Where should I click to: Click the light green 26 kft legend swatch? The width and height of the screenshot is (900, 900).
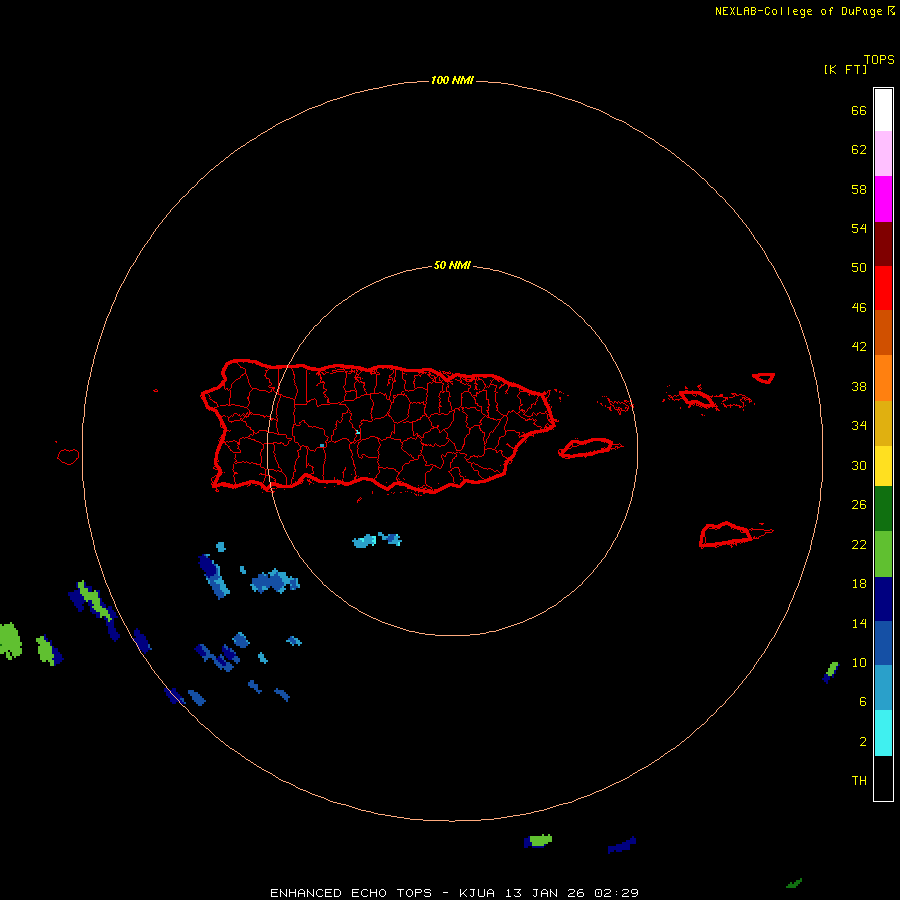click(x=883, y=554)
